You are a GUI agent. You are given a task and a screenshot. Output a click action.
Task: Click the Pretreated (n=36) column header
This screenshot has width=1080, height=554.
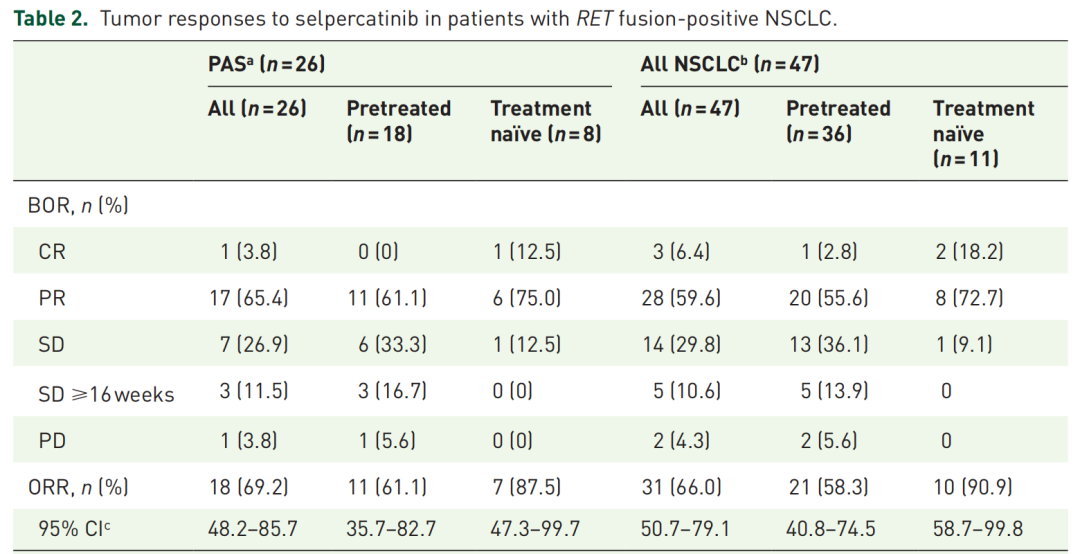click(838, 120)
